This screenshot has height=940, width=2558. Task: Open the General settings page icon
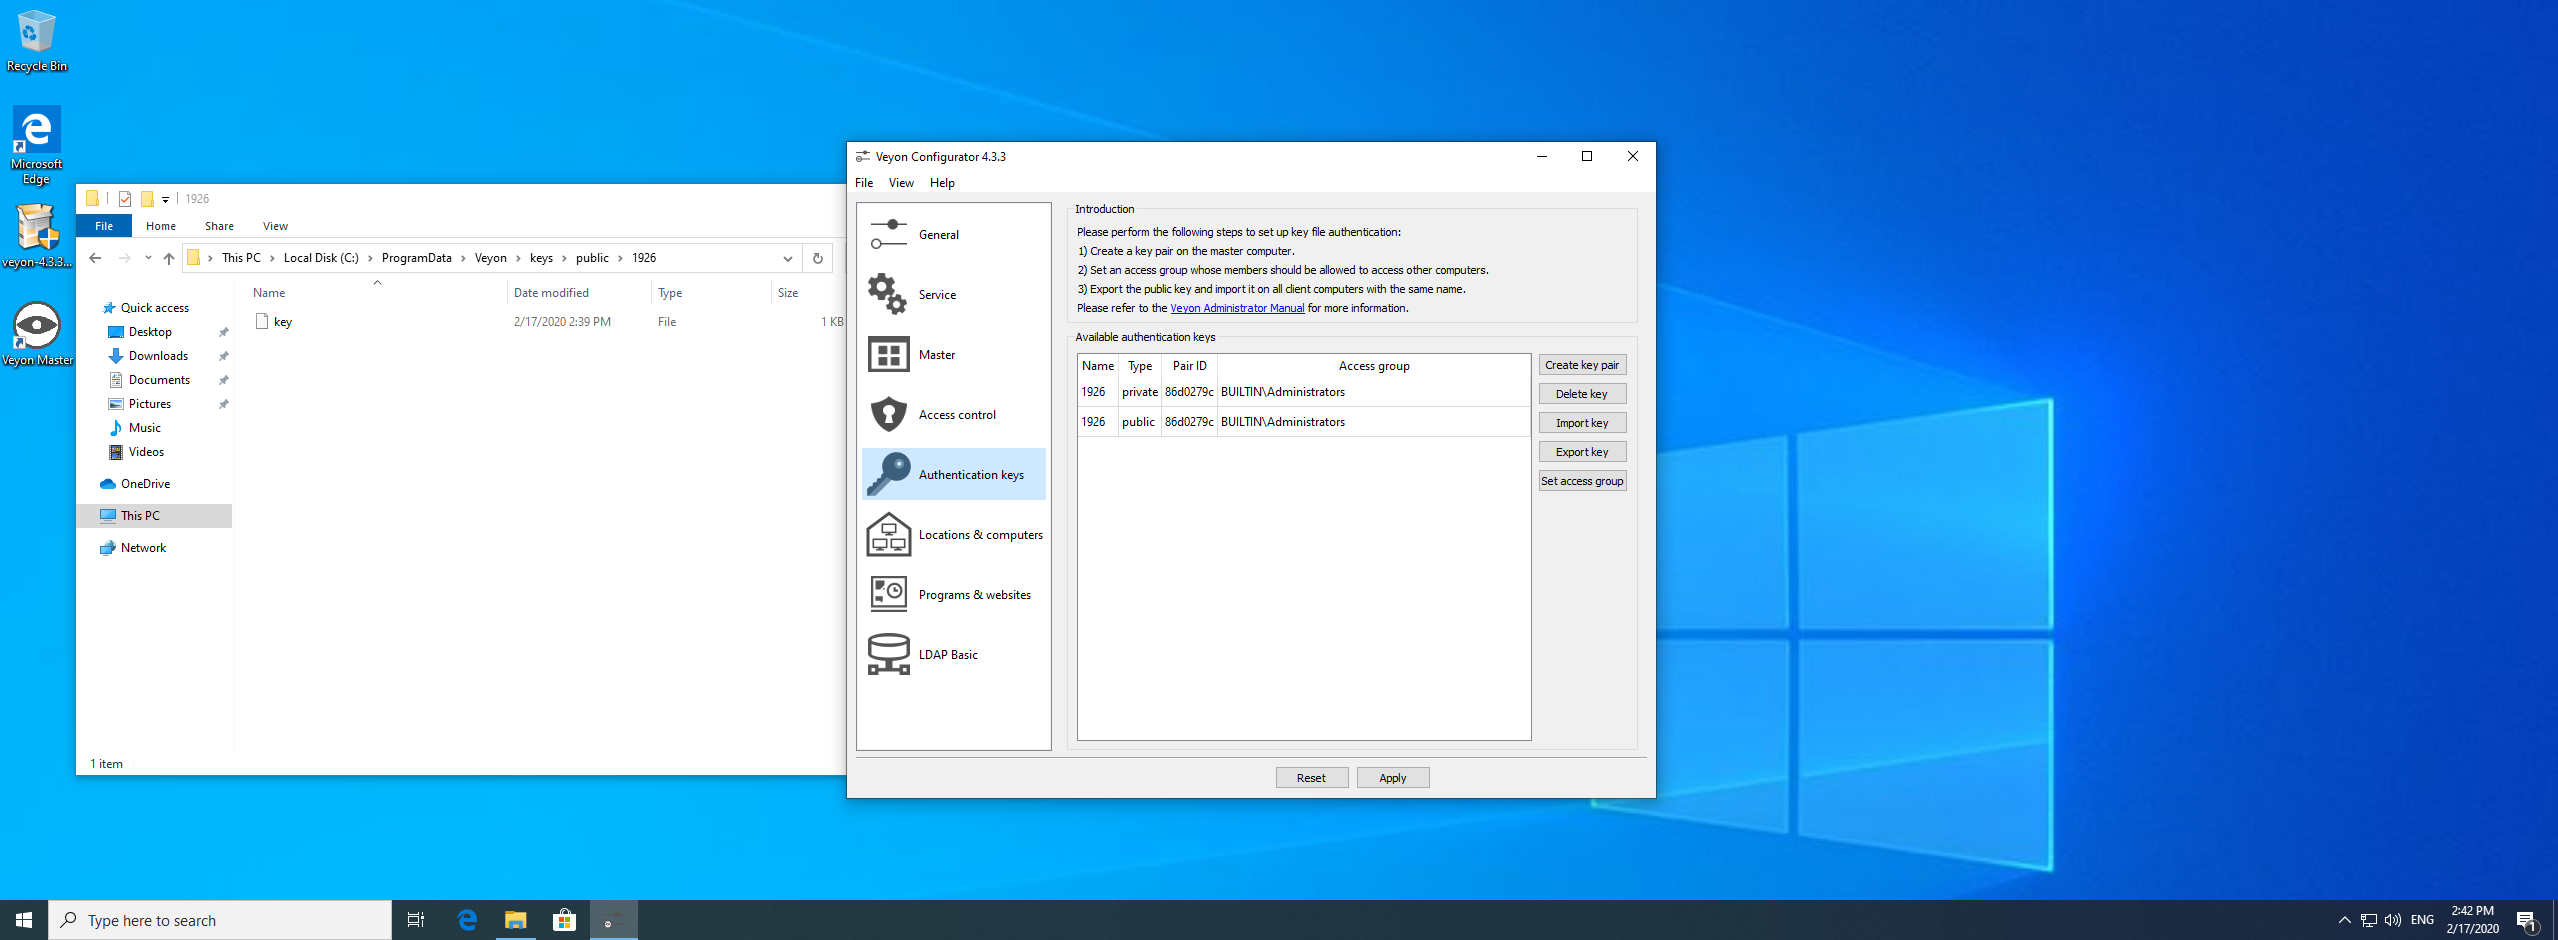point(888,234)
